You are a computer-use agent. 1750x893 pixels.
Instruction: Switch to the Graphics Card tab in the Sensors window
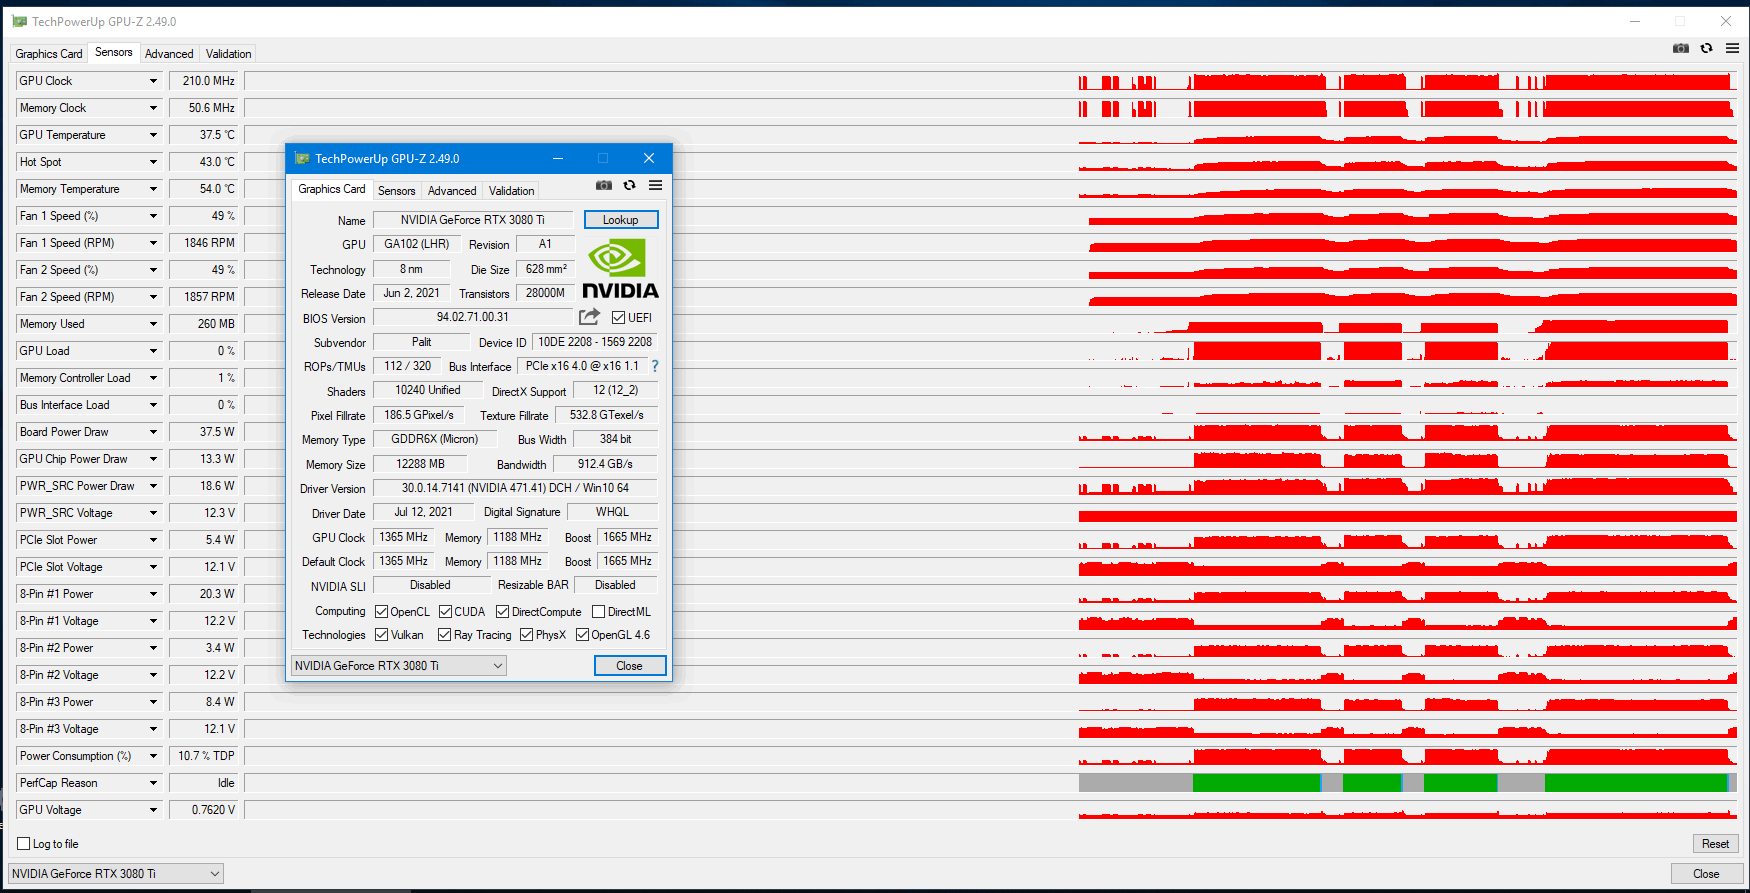(x=49, y=54)
